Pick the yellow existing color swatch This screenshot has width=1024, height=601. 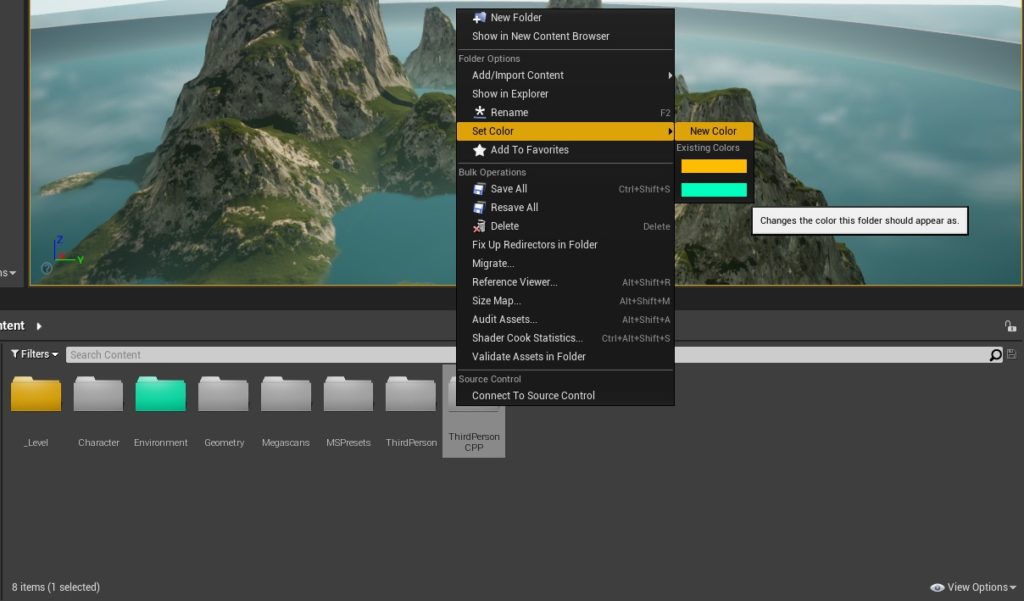[x=713, y=165]
